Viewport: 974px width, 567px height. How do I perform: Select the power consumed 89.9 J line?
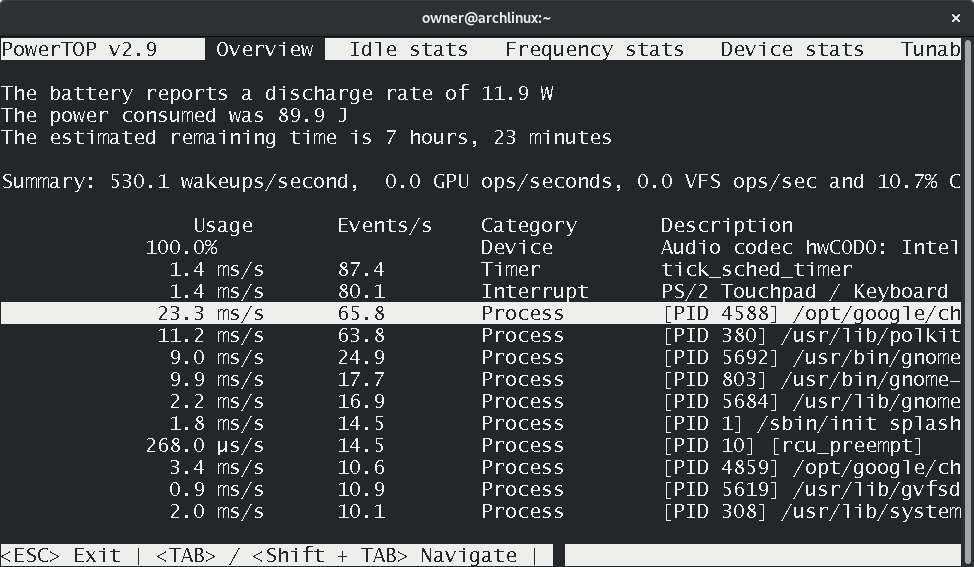pyautogui.click(x=175, y=116)
